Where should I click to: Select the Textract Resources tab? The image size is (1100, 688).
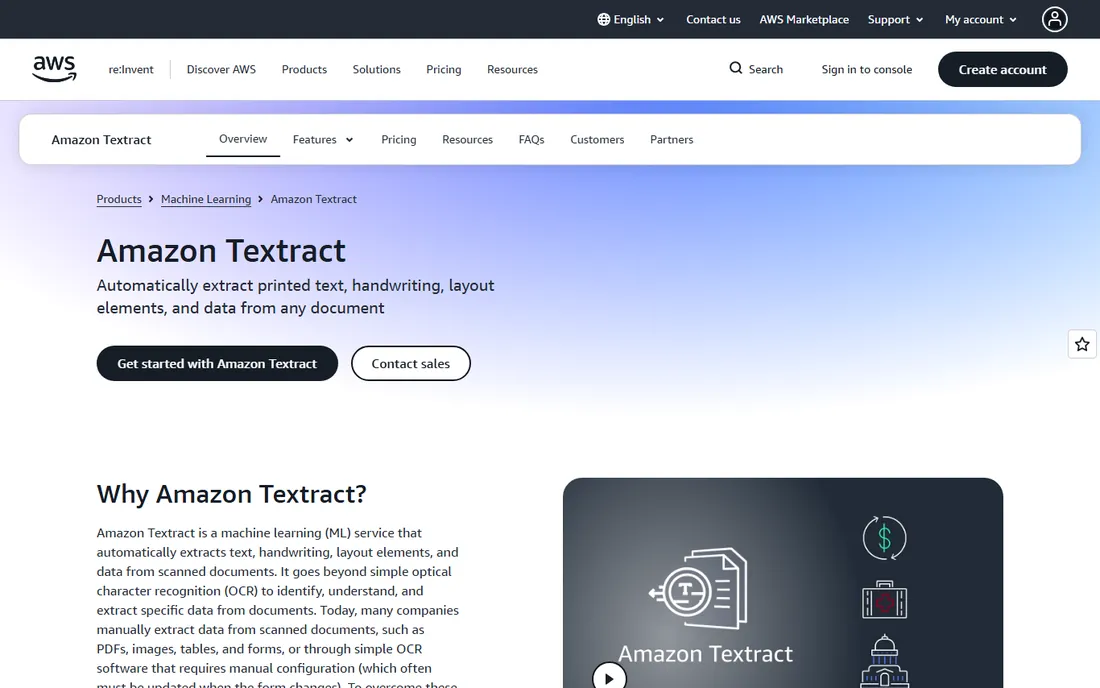coord(467,140)
